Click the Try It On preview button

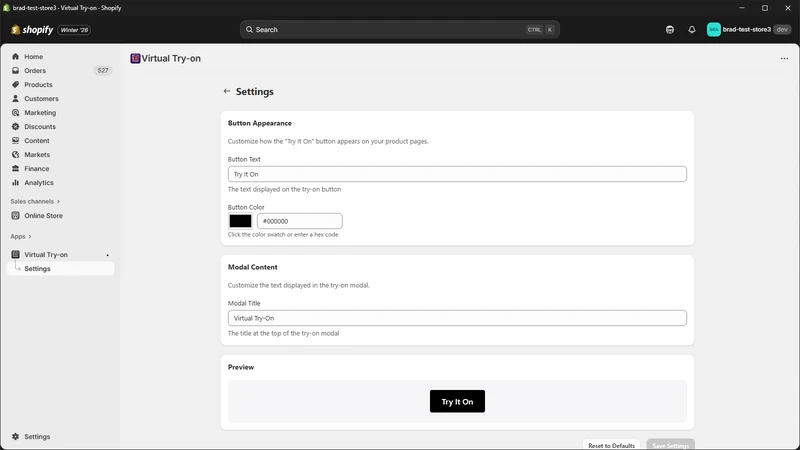(457, 402)
